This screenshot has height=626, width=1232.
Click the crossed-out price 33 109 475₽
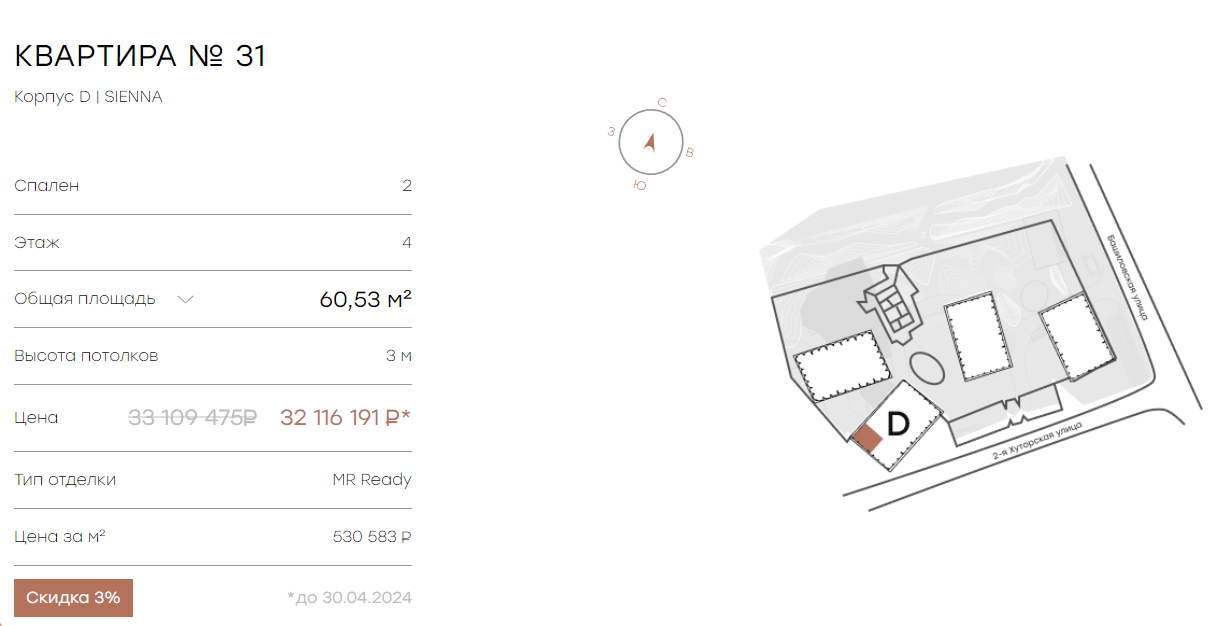point(192,418)
